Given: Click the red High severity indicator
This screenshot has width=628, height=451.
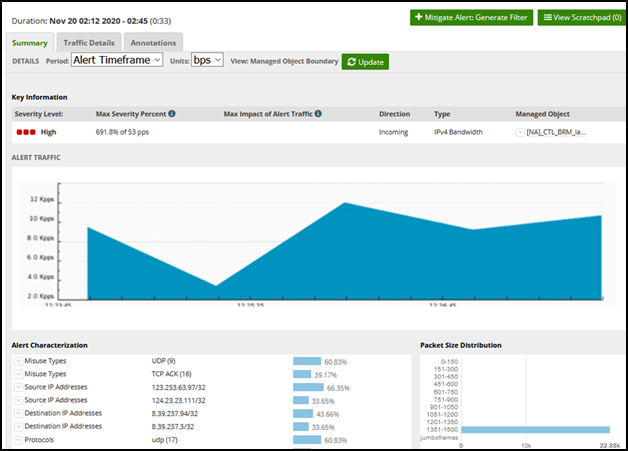Looking at the screenshot, I should [x=26, y=132].
